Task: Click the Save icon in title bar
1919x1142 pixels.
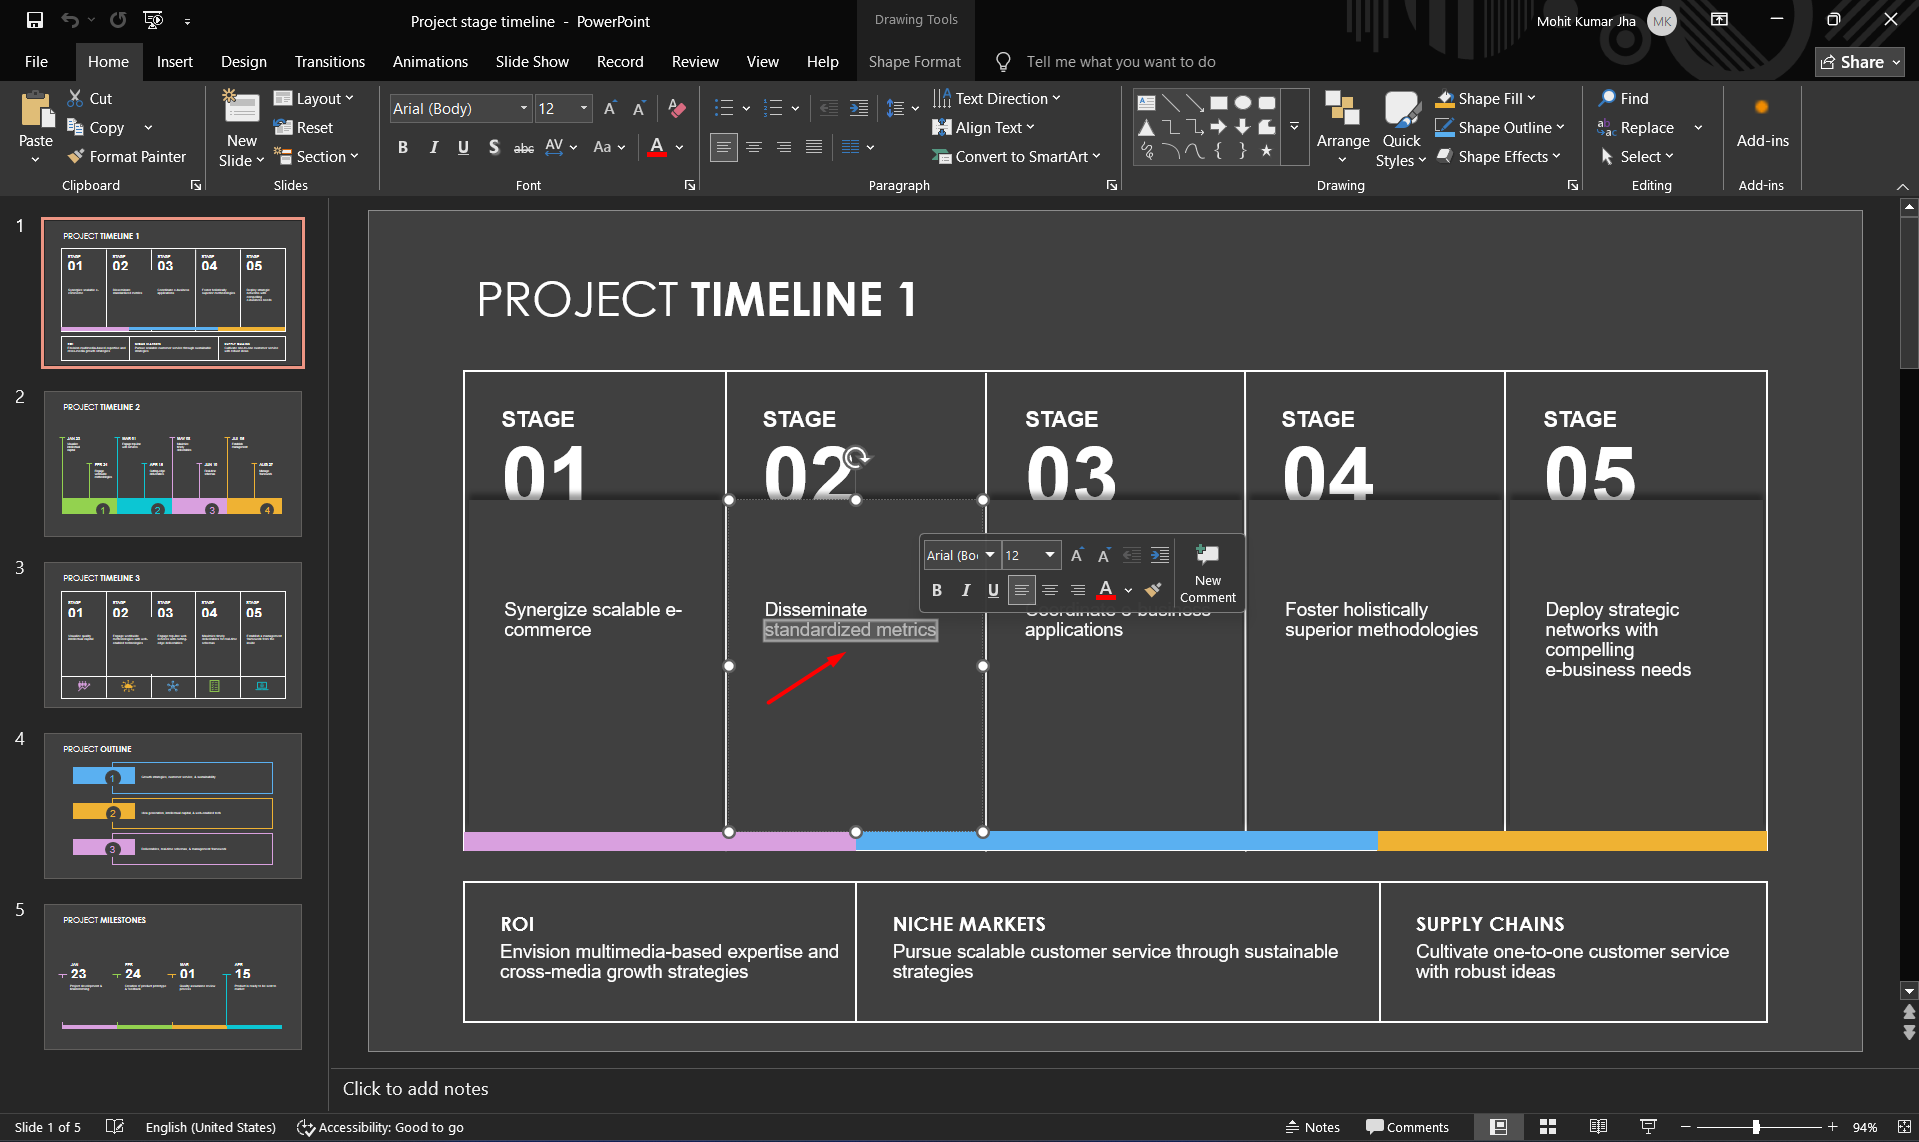Action: click(x=35, y=20)
